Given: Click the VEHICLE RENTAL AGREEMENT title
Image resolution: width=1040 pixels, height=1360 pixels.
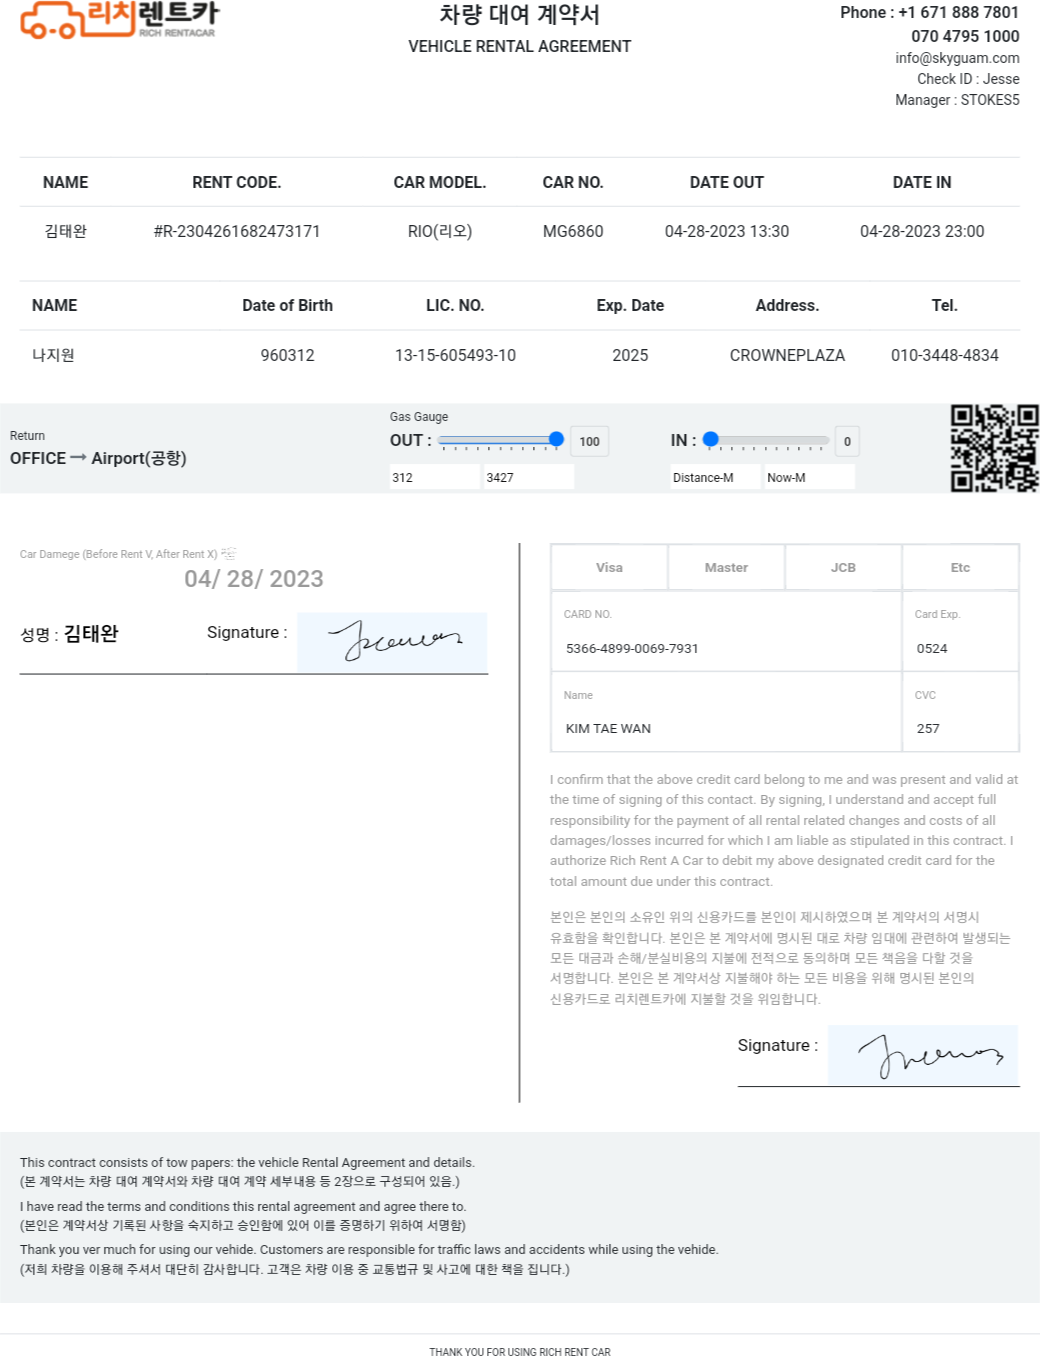Looking at the screenshot, I should point(520,46).
